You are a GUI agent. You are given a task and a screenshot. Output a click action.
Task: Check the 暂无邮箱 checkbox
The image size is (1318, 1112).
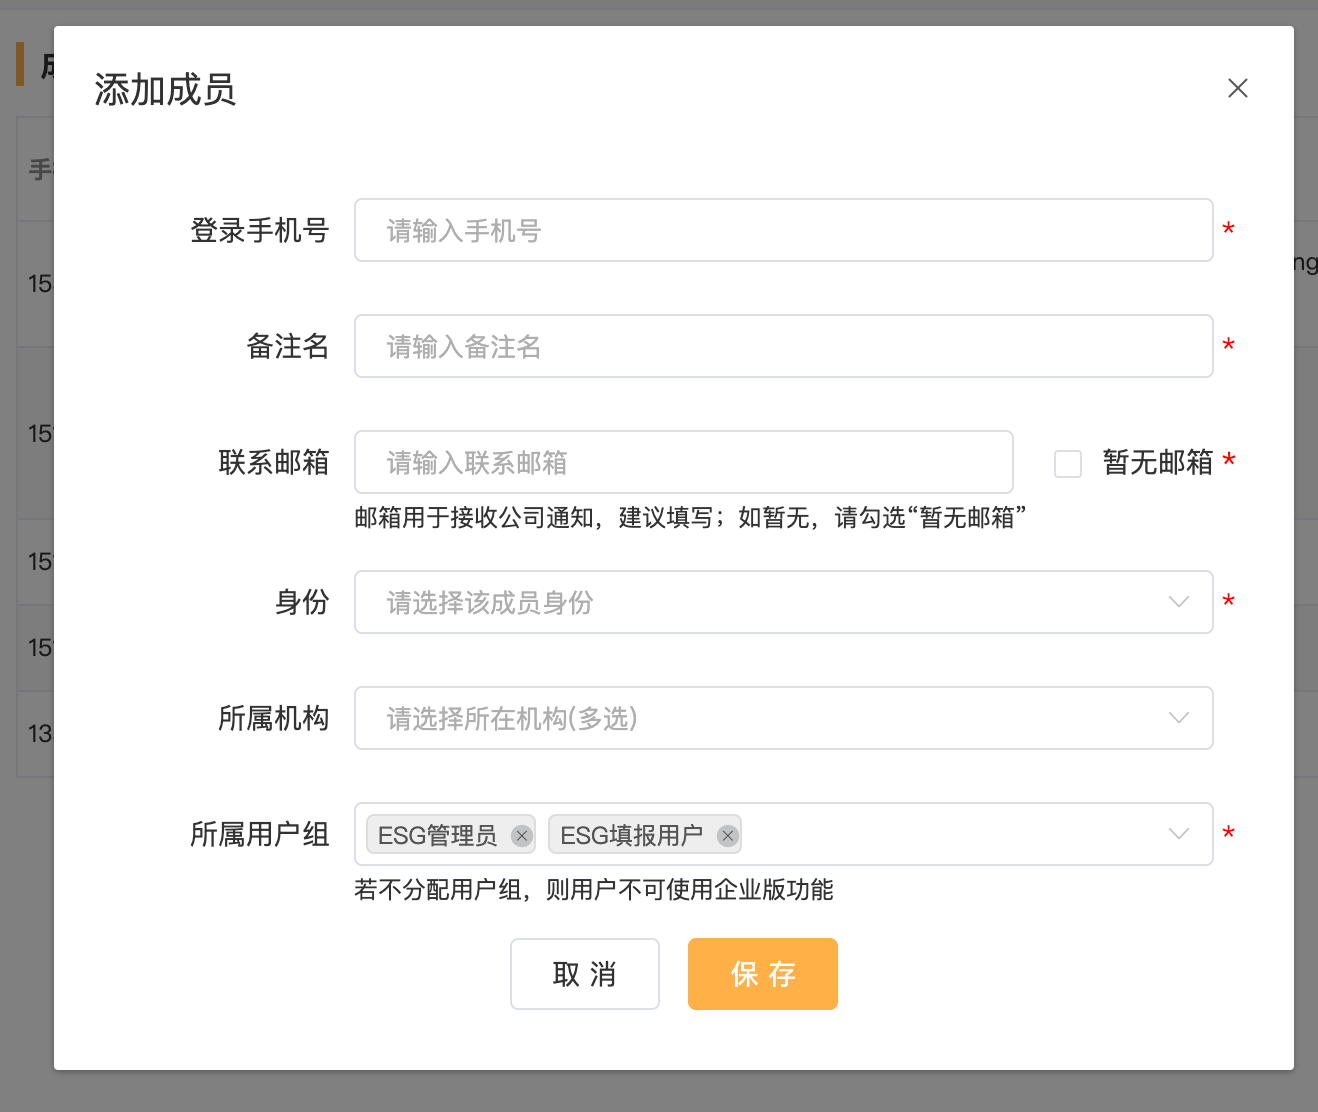pyautogui.click(x=1068, y=463)
